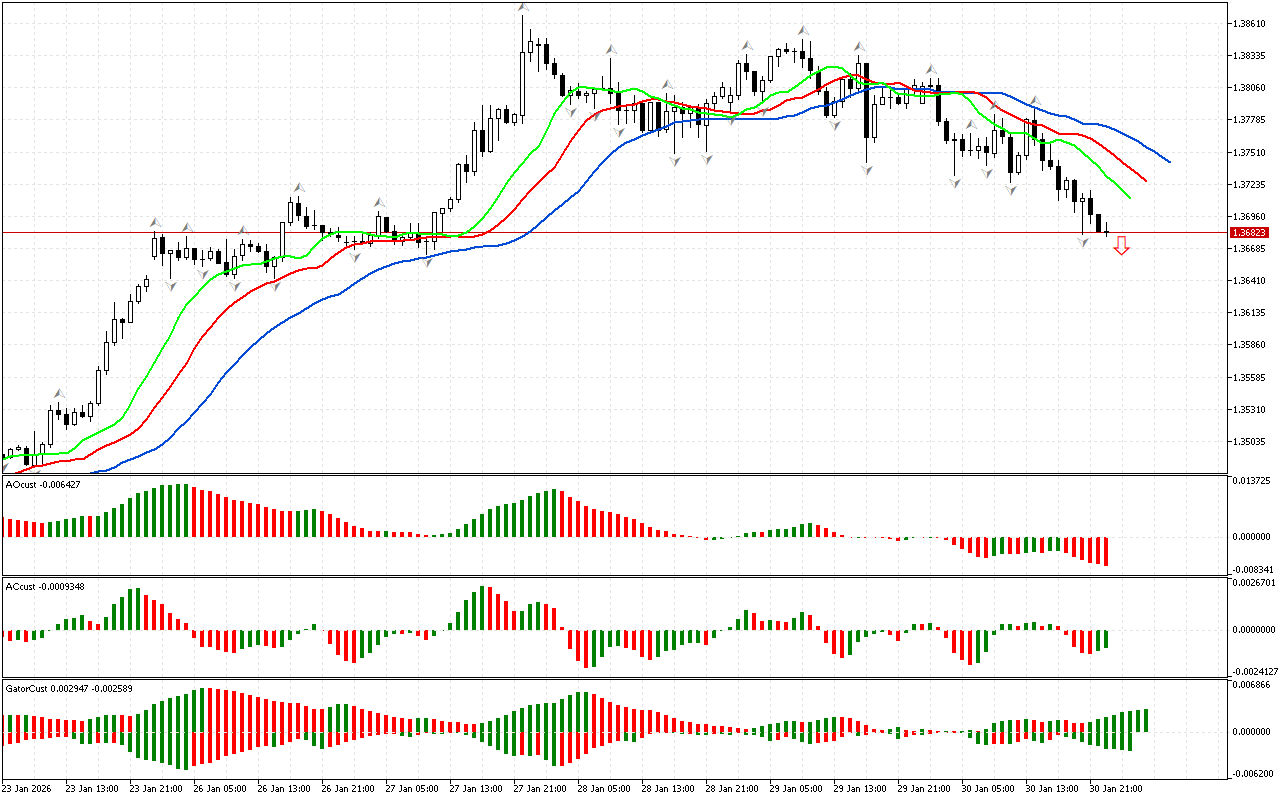This screenshot has height=800, width=1280.
Task: Select the up fractal above the highest peak
Action: click(522, 8)
